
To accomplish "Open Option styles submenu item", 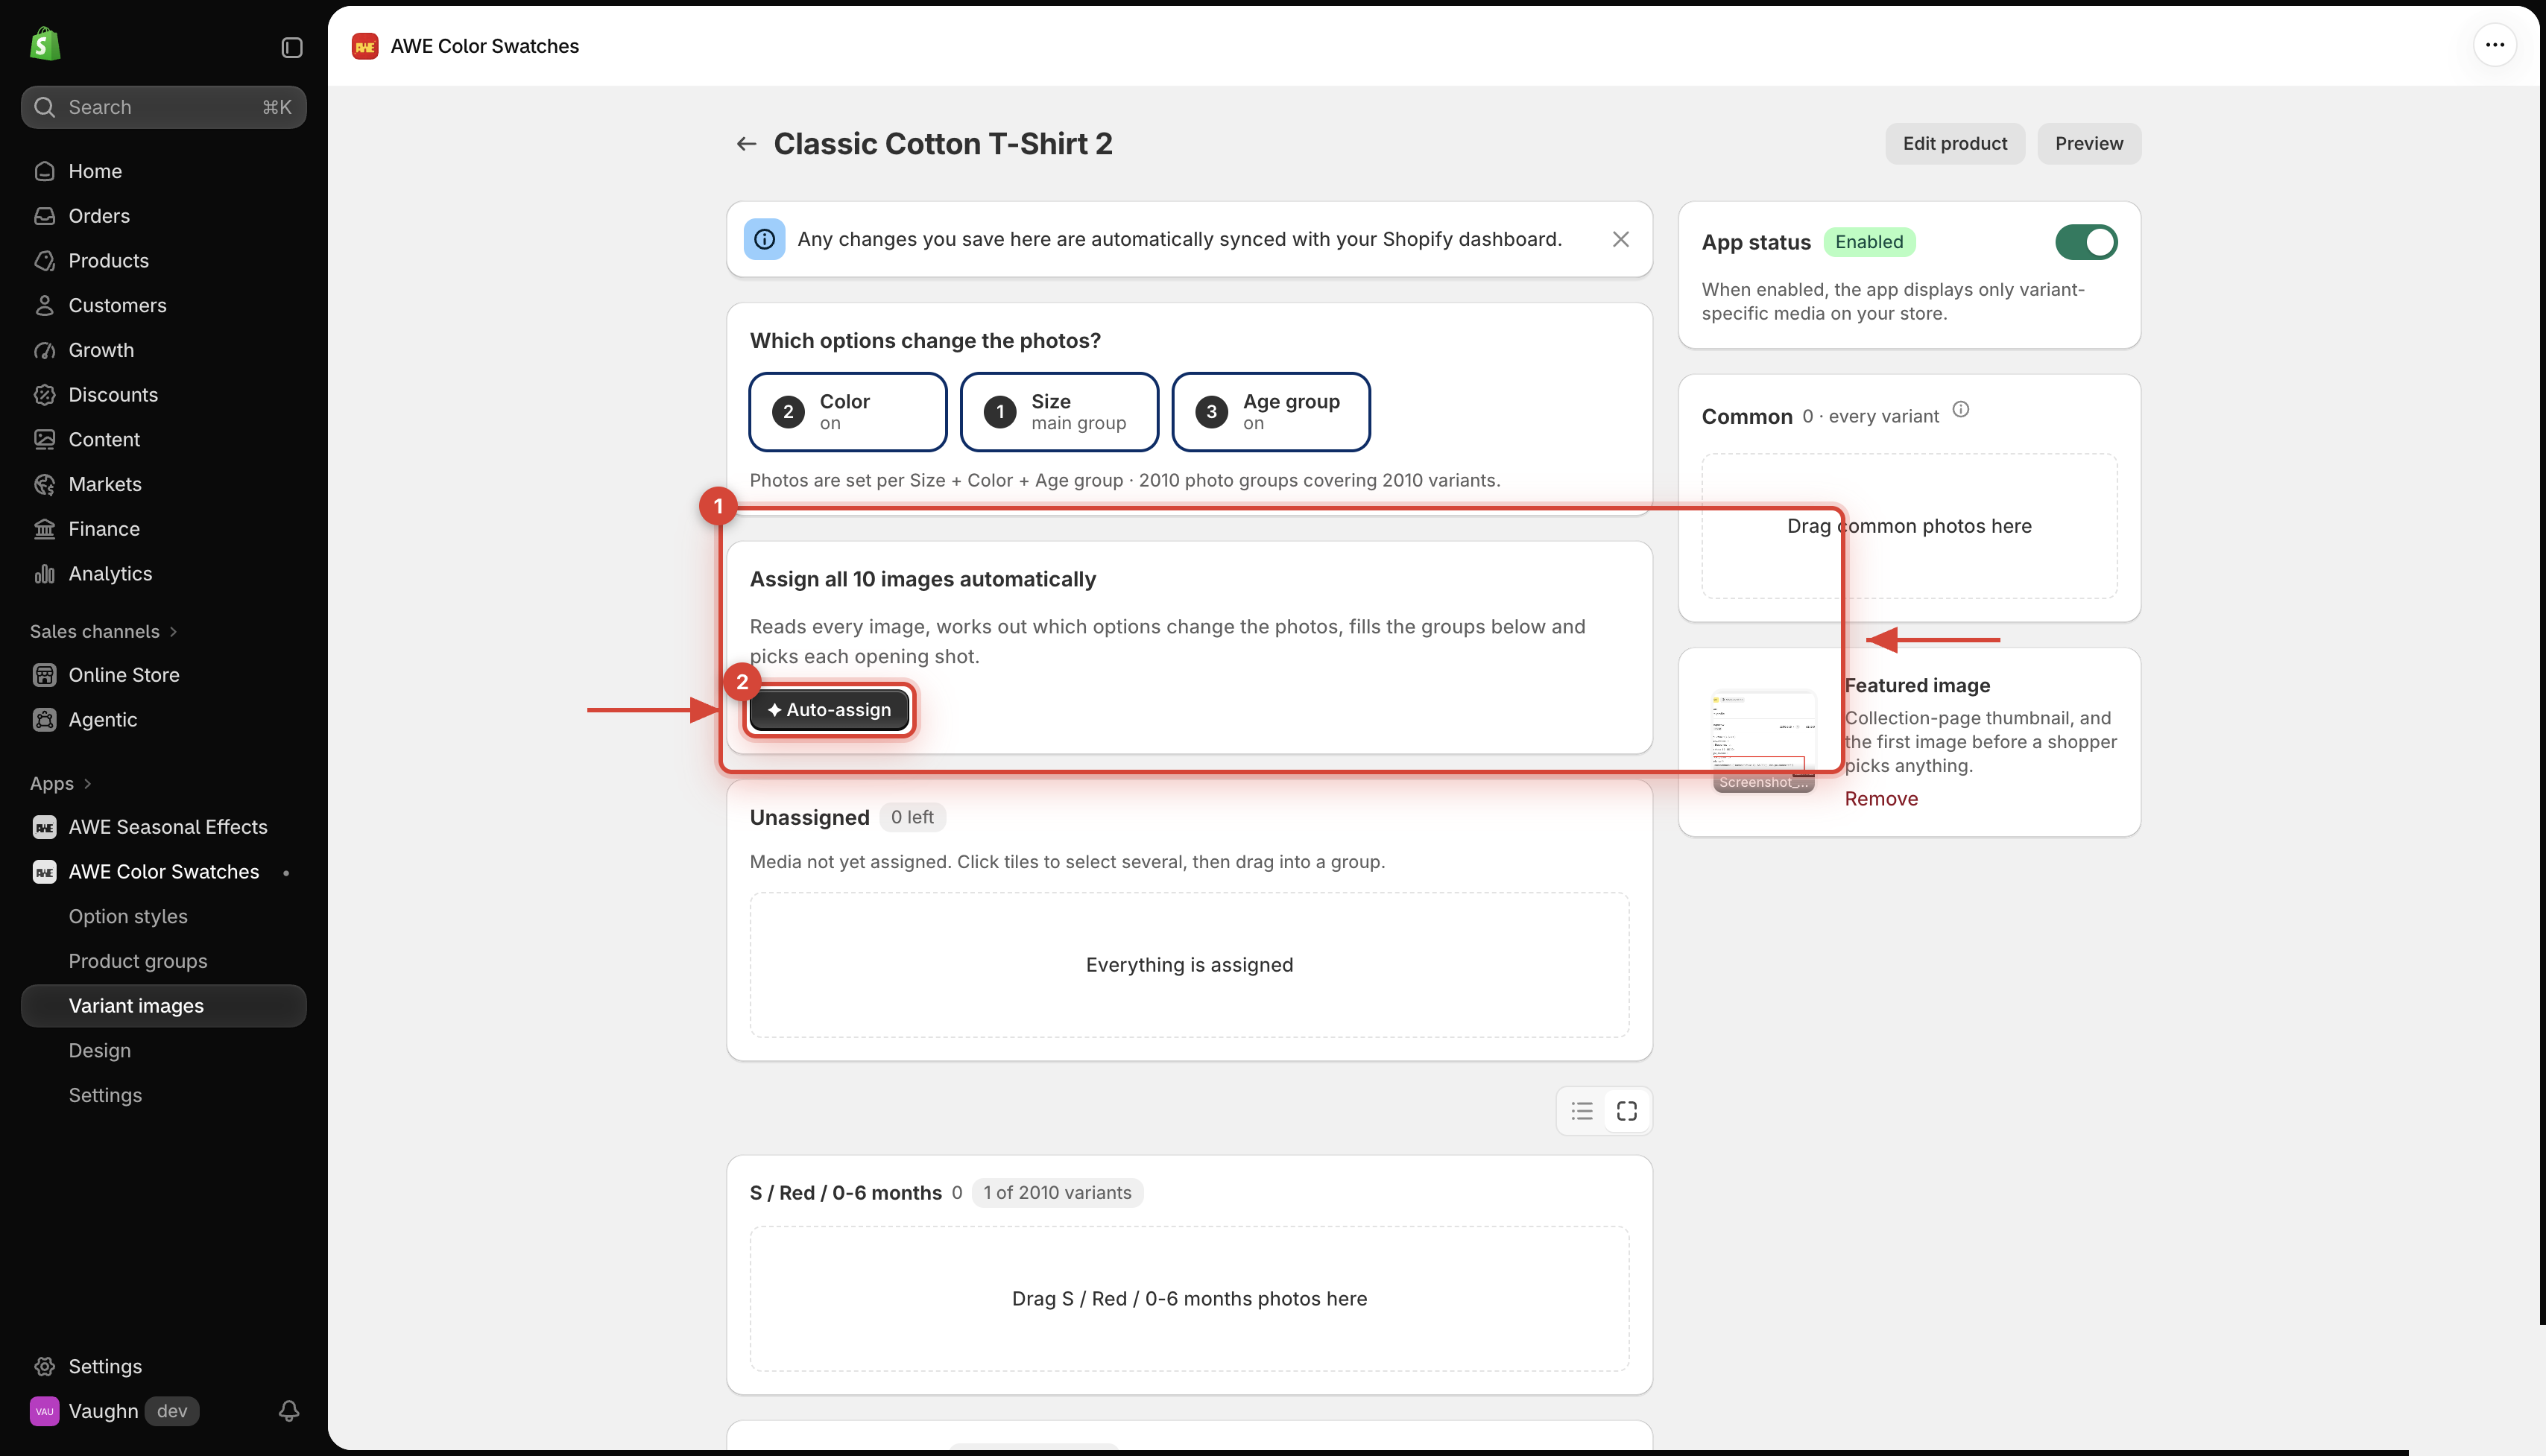I will (x=128, y=916).
